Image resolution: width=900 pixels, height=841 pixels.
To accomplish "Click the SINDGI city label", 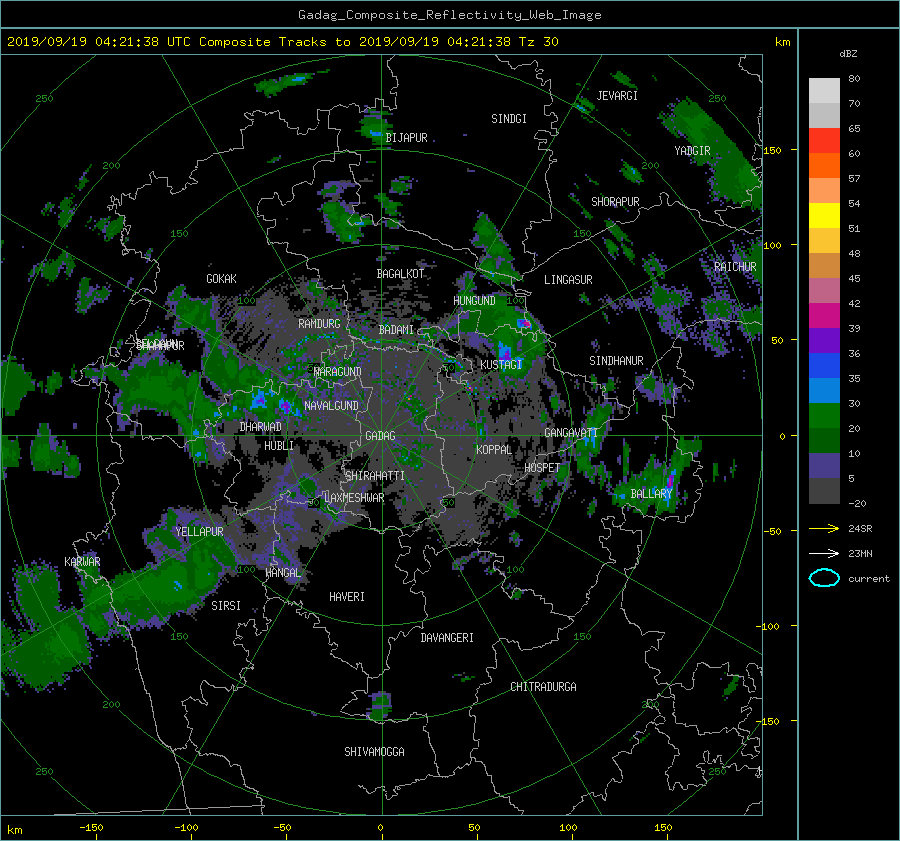I will point(509,119).
